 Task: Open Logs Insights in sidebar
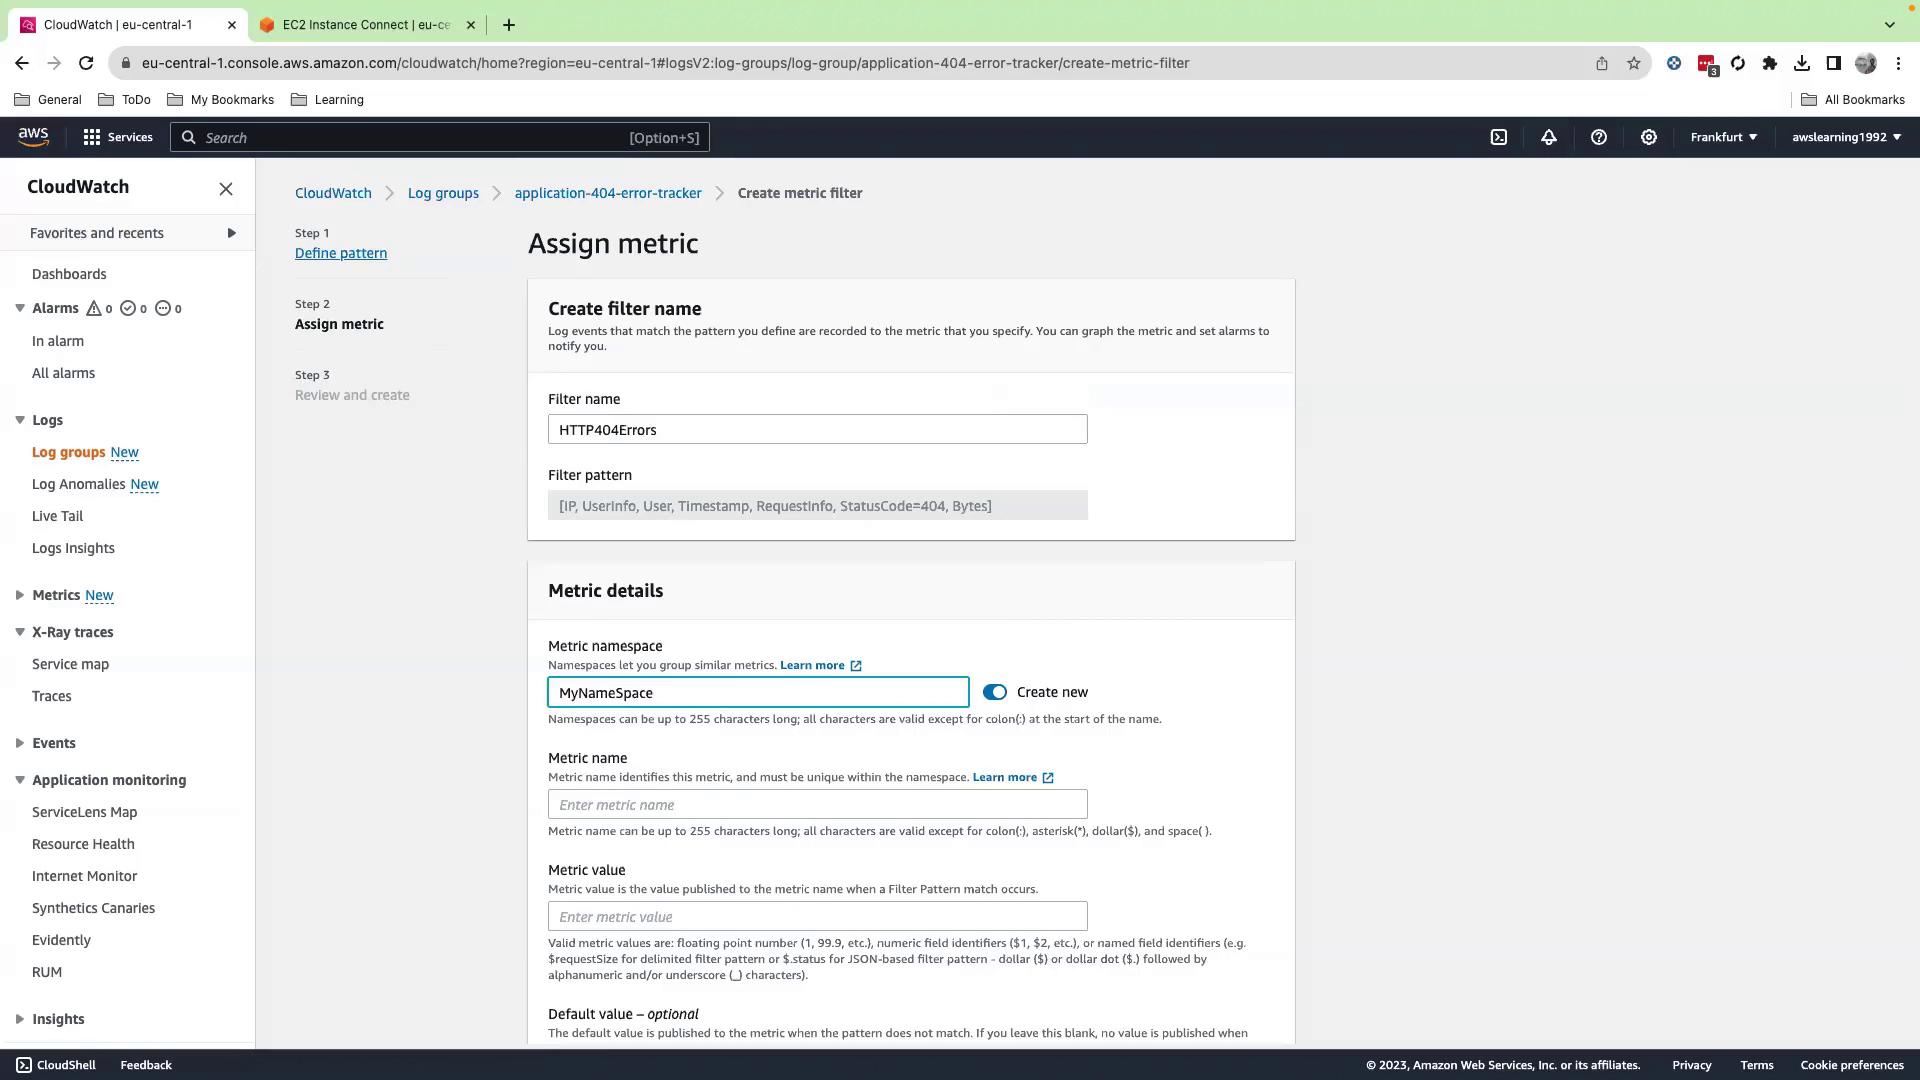click(x=73, y=548)
